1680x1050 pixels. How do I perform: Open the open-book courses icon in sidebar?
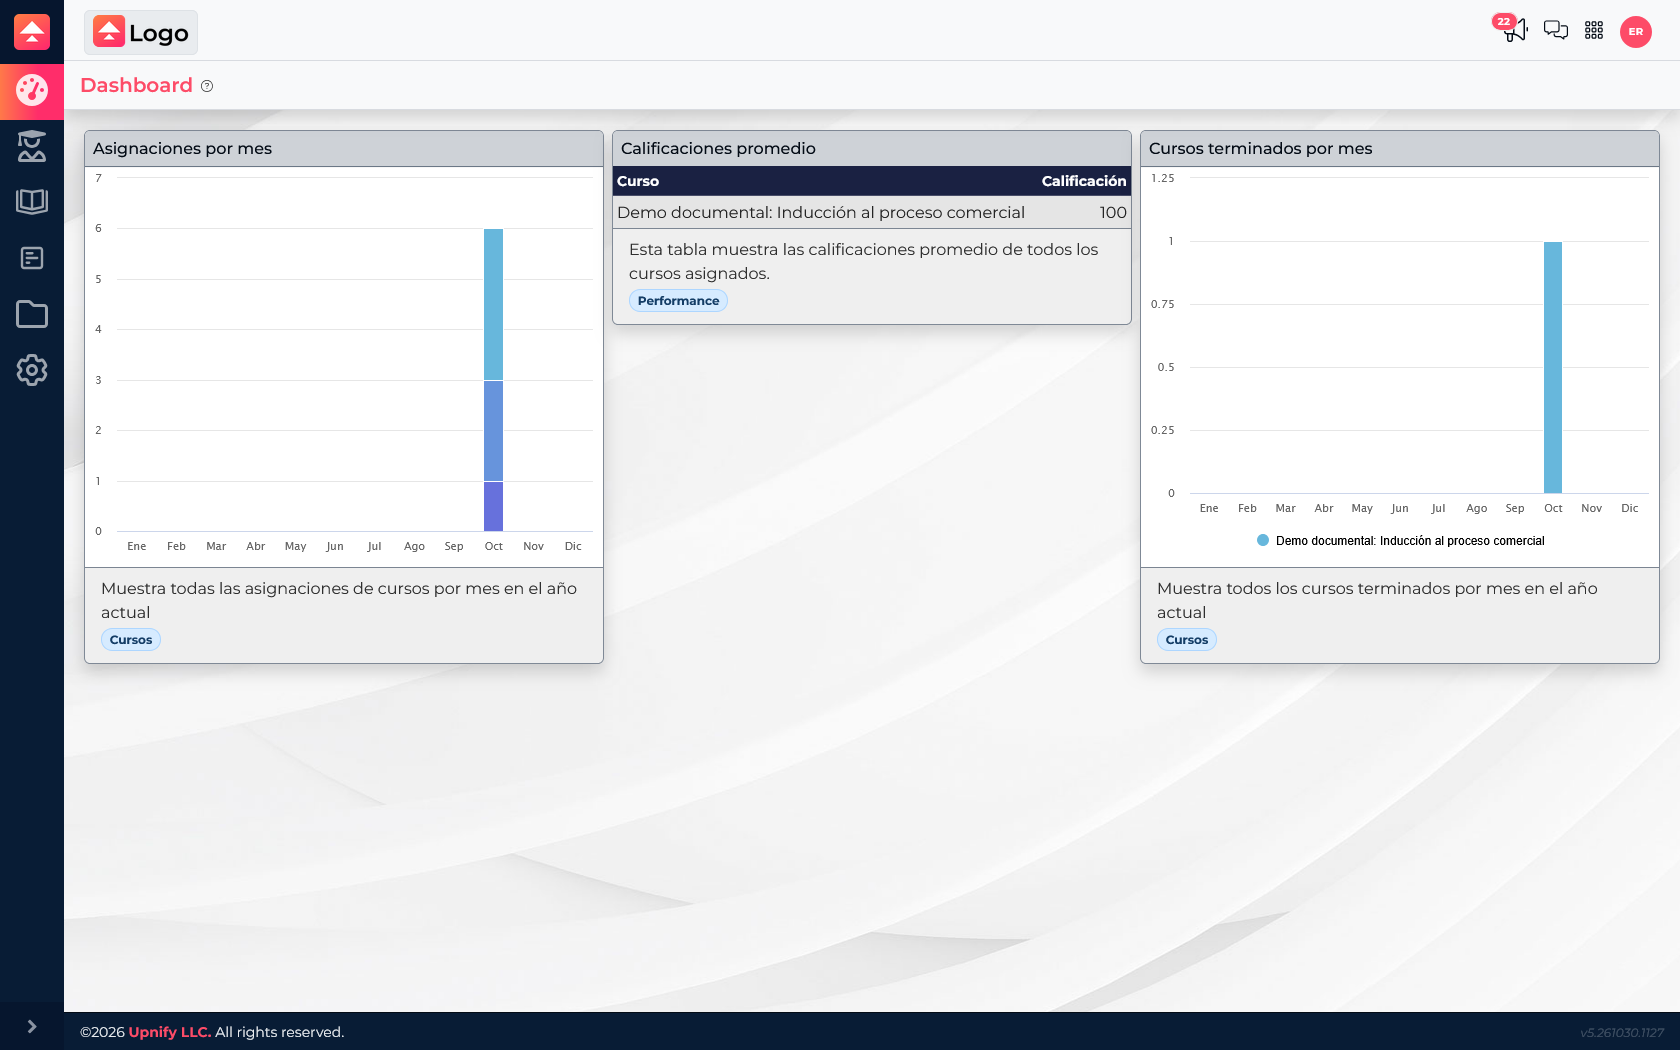pos(32,202)
